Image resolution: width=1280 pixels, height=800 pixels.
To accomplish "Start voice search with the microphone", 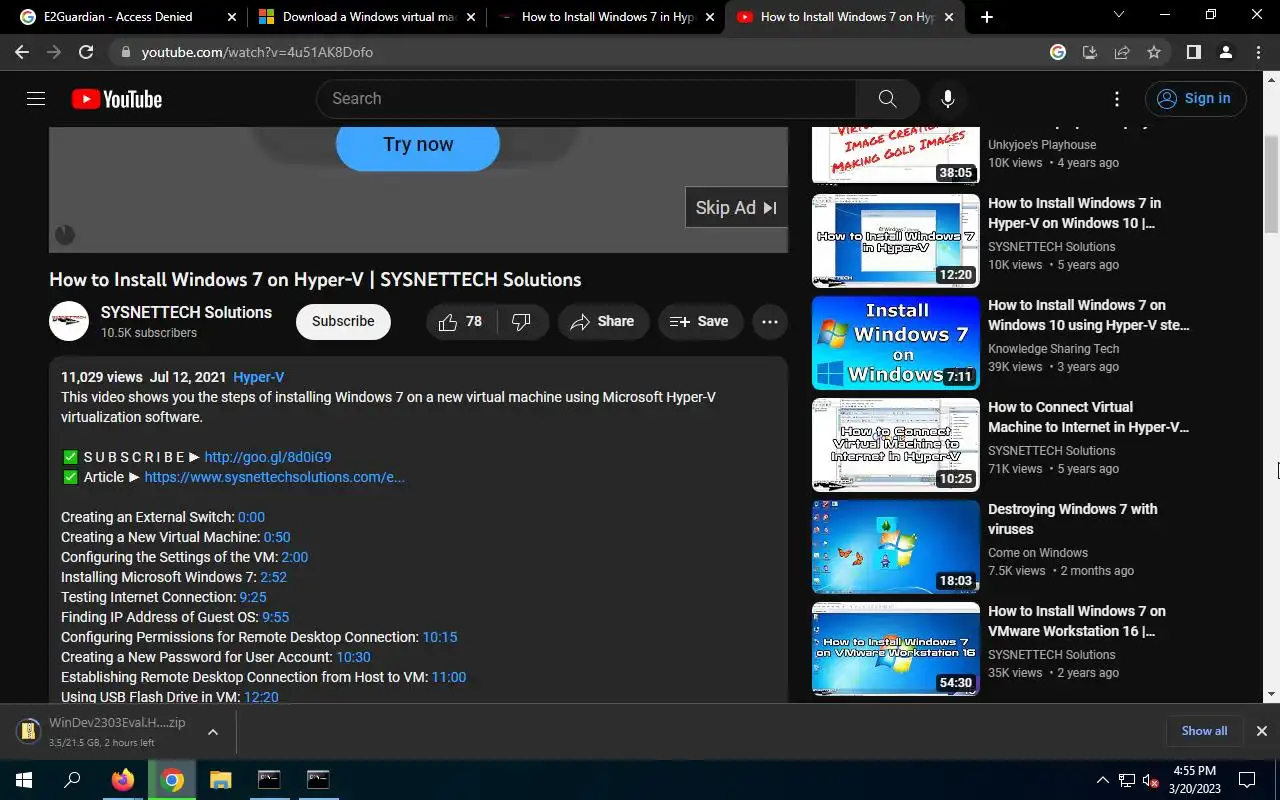I will (x=948, y=98).
